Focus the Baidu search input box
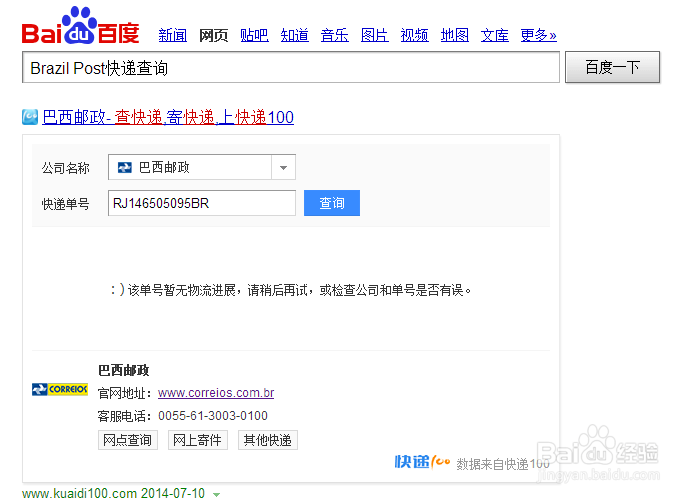The image size is (700, 500). coord(291,67)
